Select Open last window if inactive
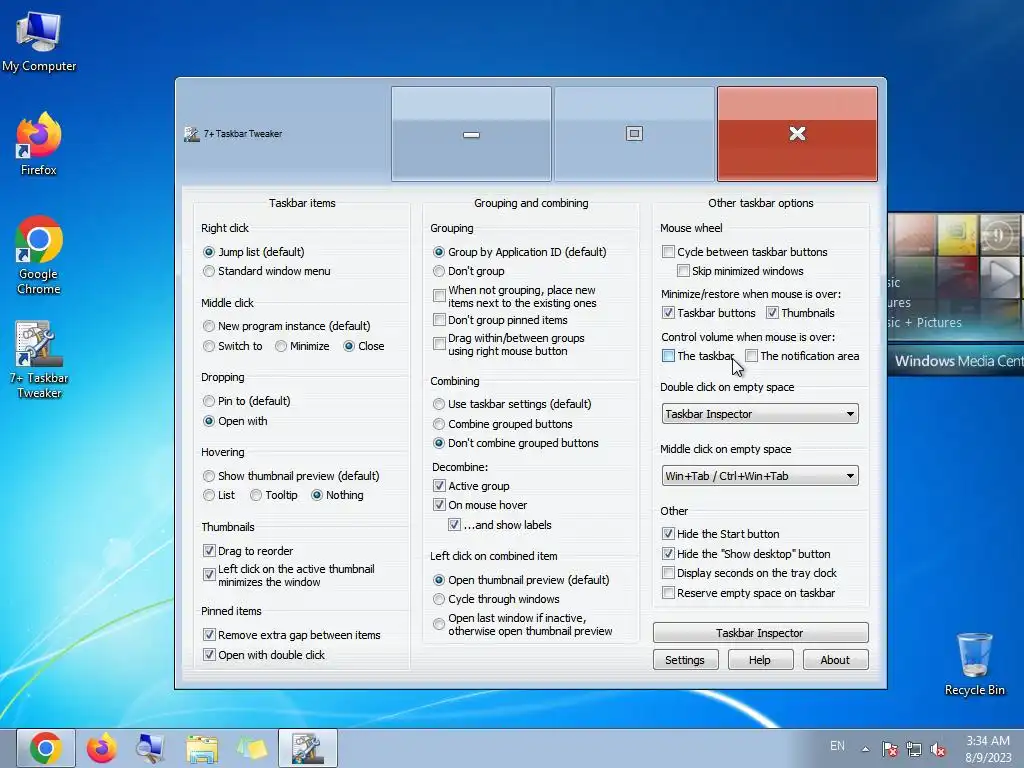This screenshot has height=768, width=1024. coord(522,624)
